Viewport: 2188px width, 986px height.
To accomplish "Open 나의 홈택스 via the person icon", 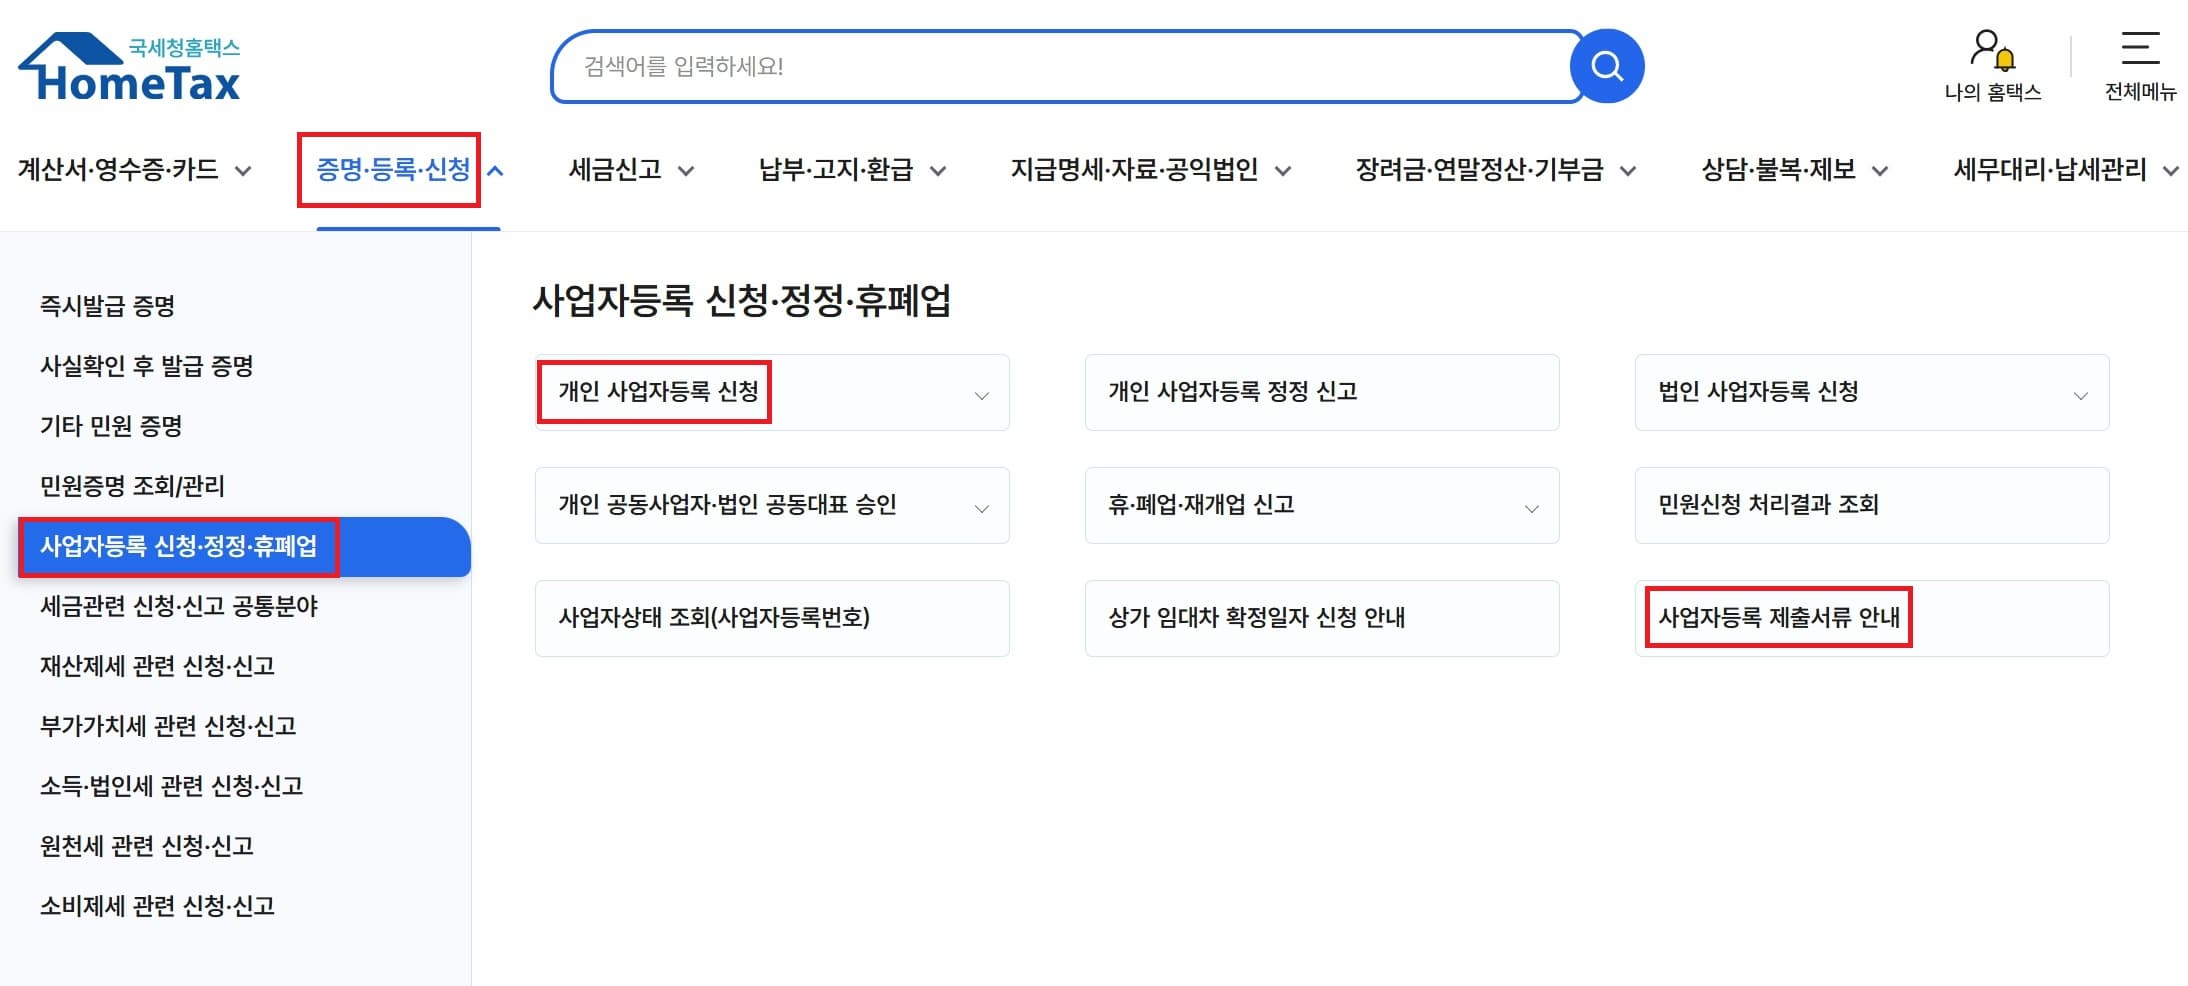I will 1991,66.
